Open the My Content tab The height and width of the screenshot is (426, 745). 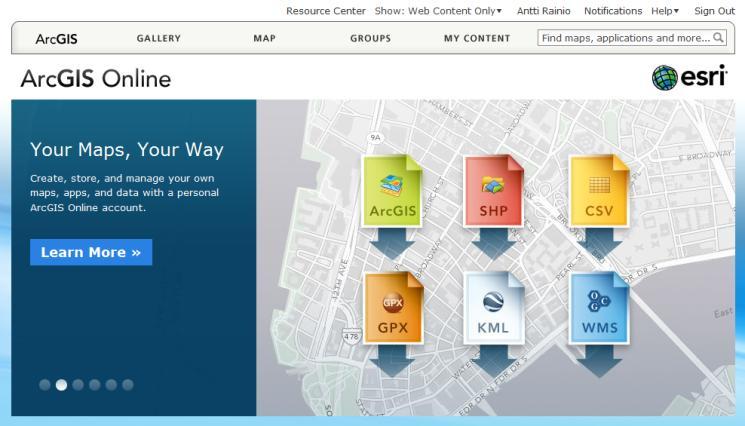pos(477,38)
